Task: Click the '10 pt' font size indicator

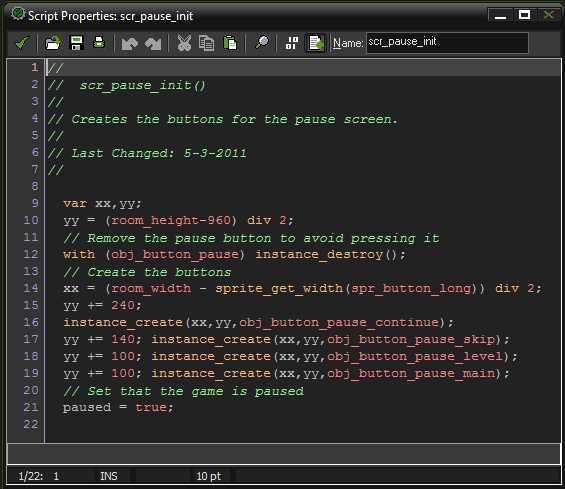Action: coord(208,476)
